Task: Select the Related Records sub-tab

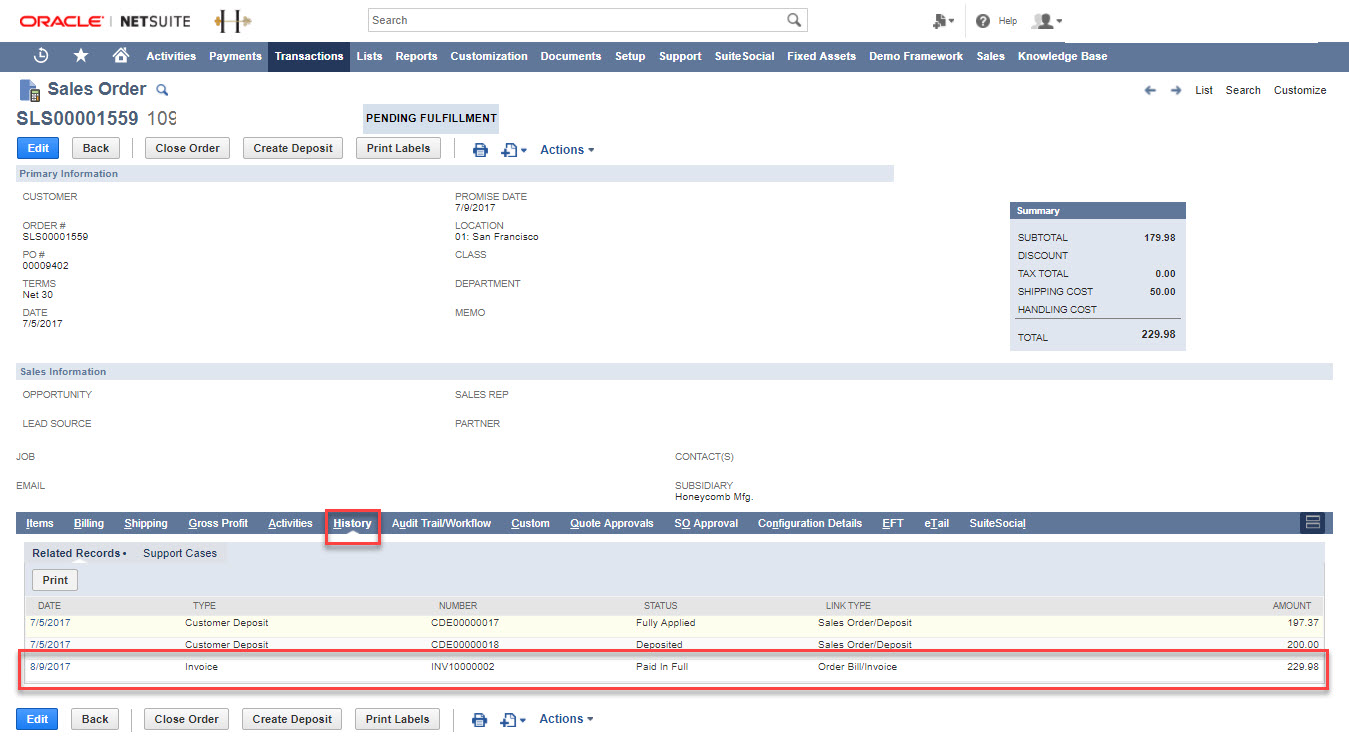Action: click(78, 553)
